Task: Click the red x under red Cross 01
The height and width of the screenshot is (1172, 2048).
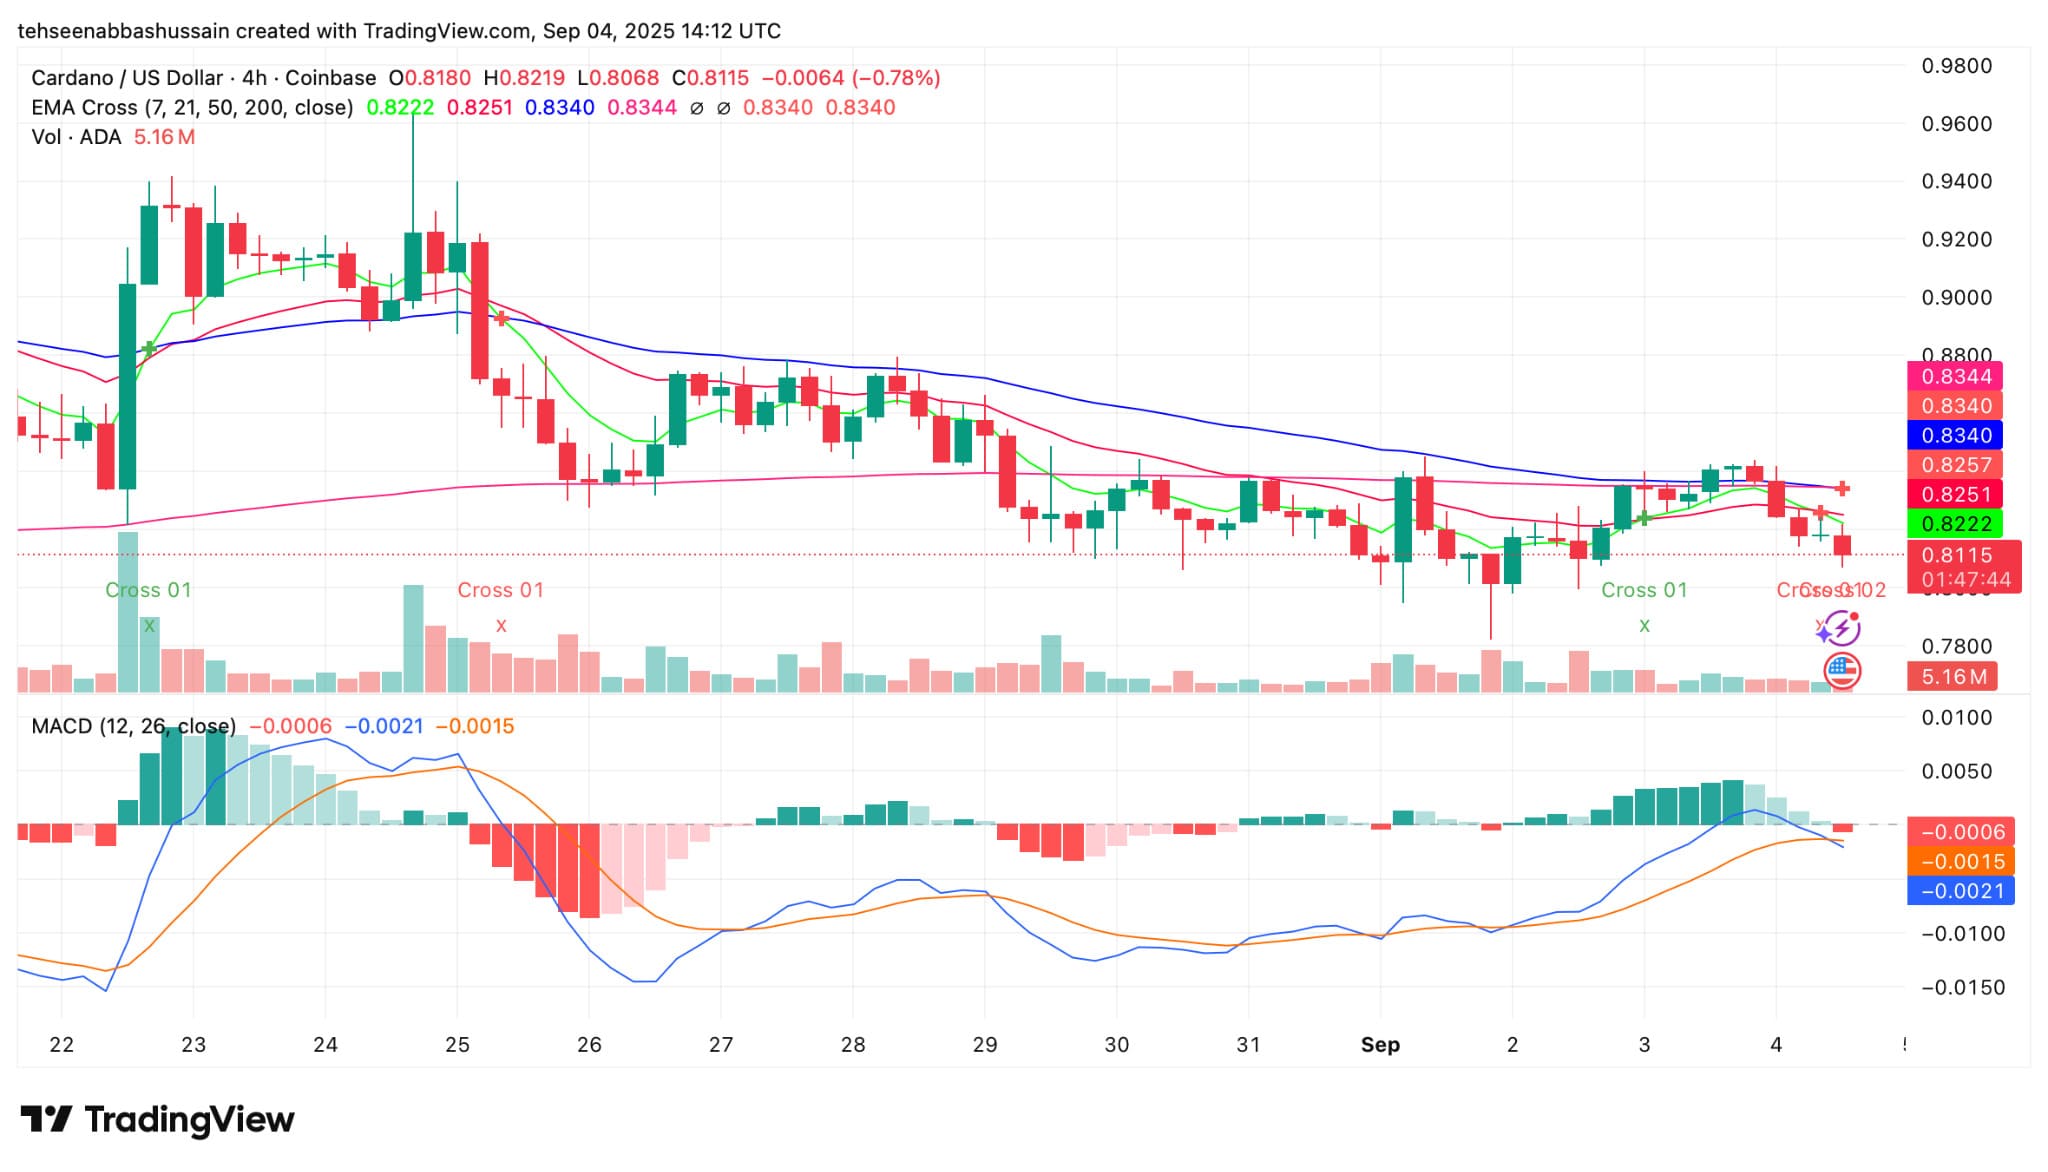Action: pyautogui.click(x=501, y=626)
